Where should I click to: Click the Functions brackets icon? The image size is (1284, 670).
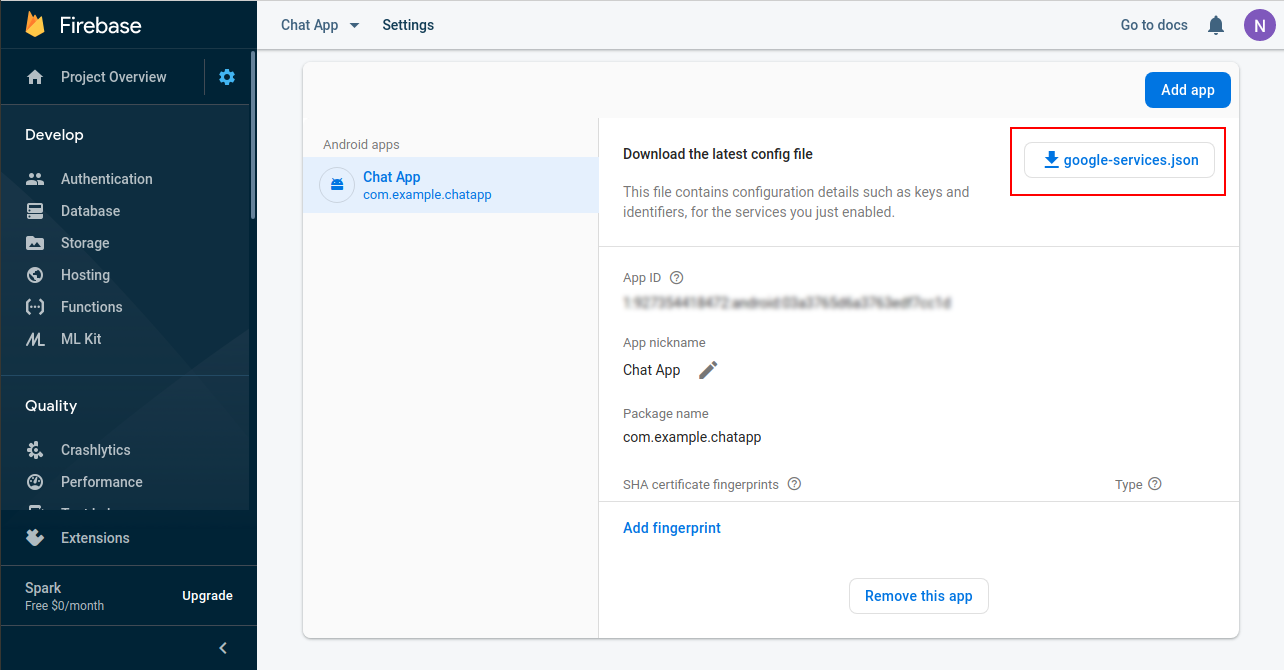coord(35,307)
